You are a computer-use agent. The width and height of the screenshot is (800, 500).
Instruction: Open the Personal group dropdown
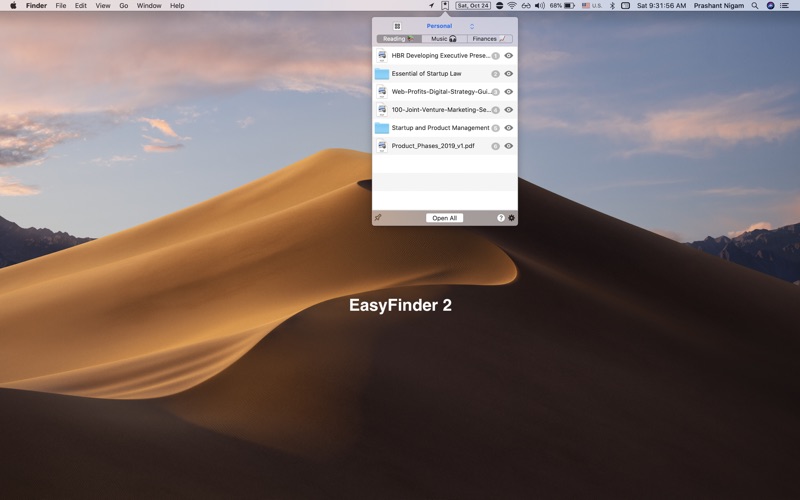coord(451,26)
